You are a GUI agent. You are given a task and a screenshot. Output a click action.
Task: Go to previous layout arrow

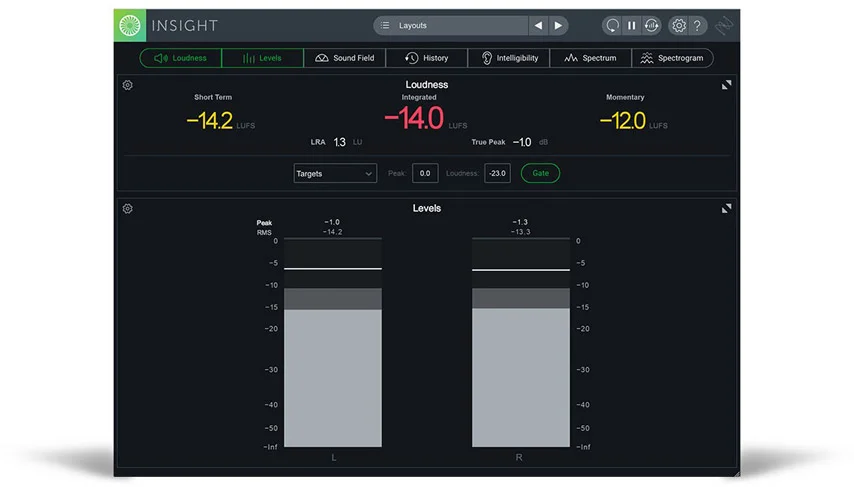538,25
